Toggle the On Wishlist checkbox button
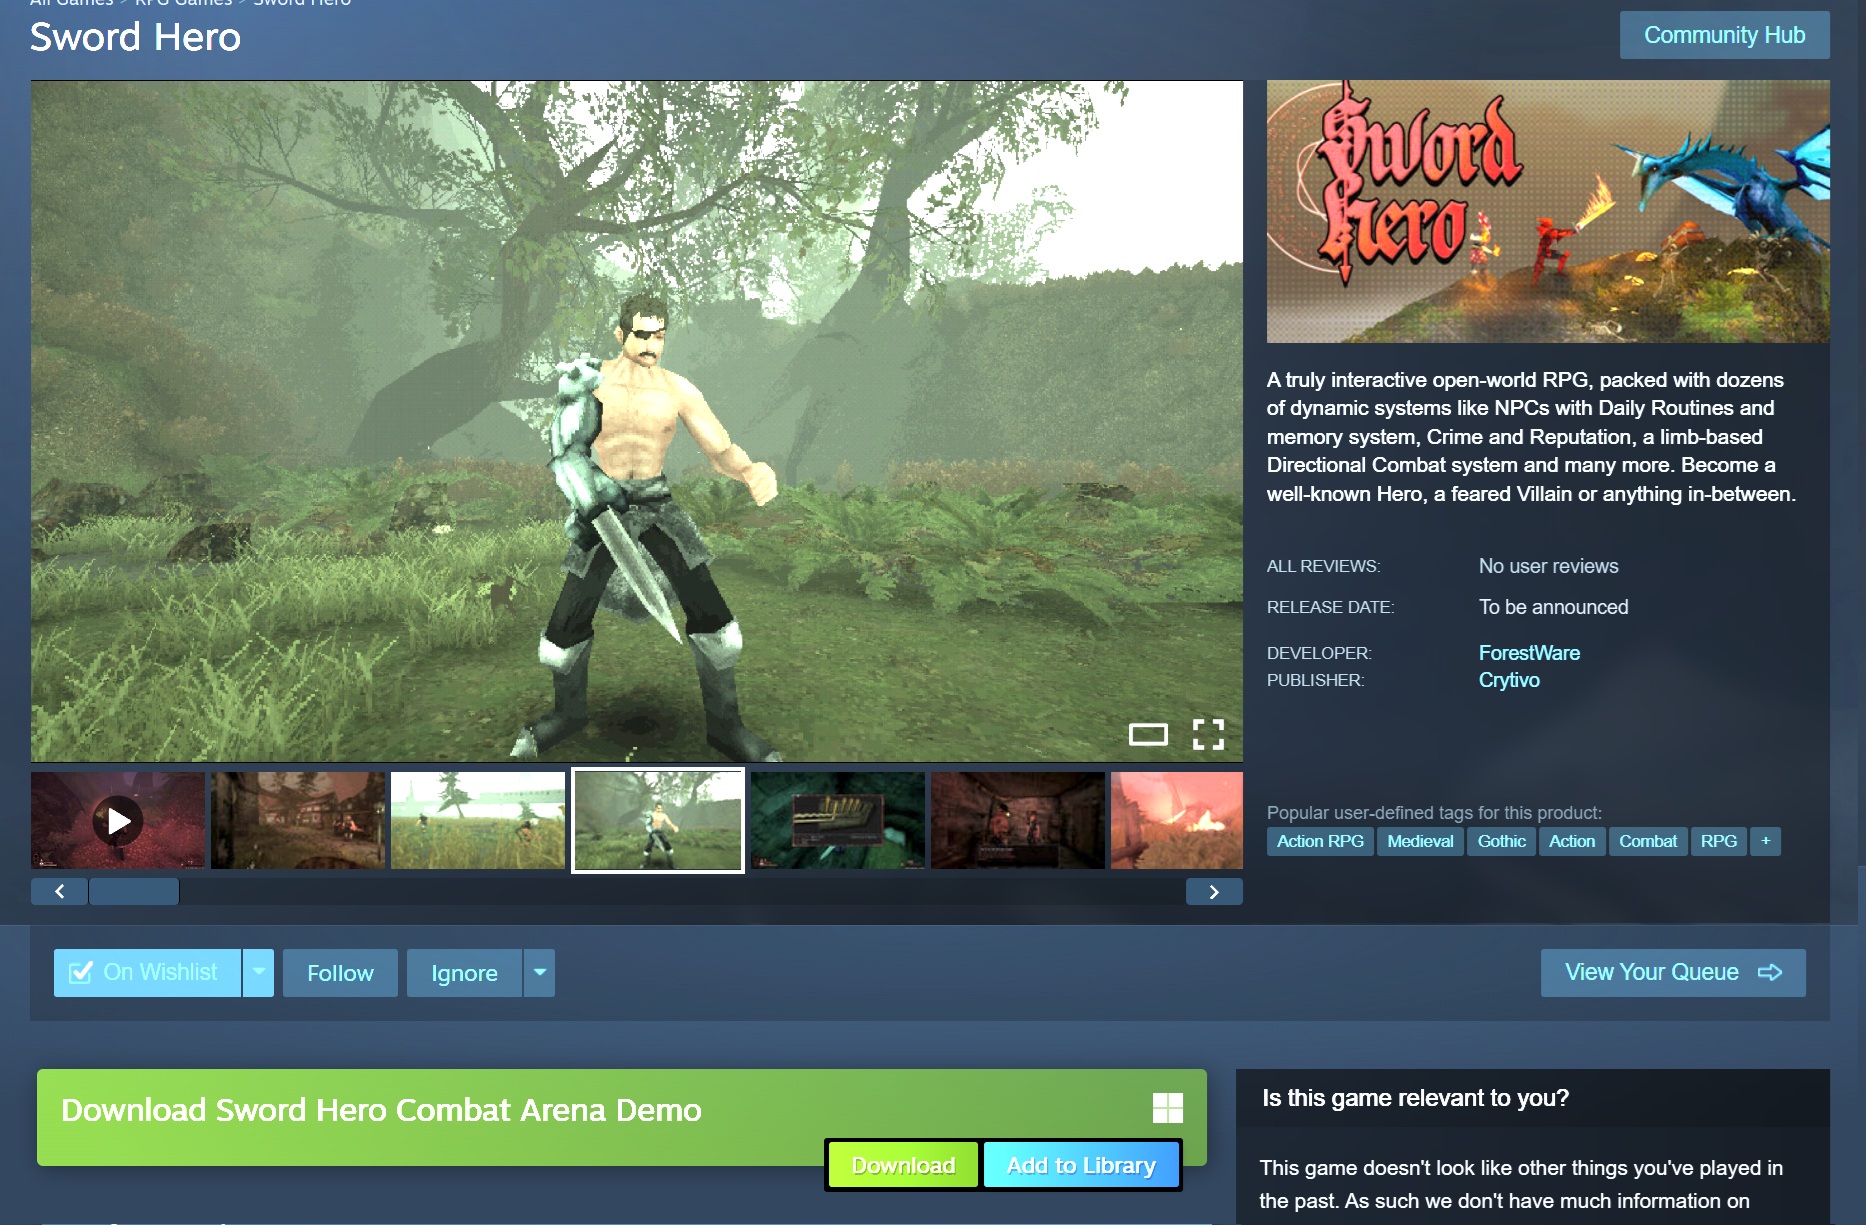1866x1225 pixels. pyautogui.click(x=147, y=973)
